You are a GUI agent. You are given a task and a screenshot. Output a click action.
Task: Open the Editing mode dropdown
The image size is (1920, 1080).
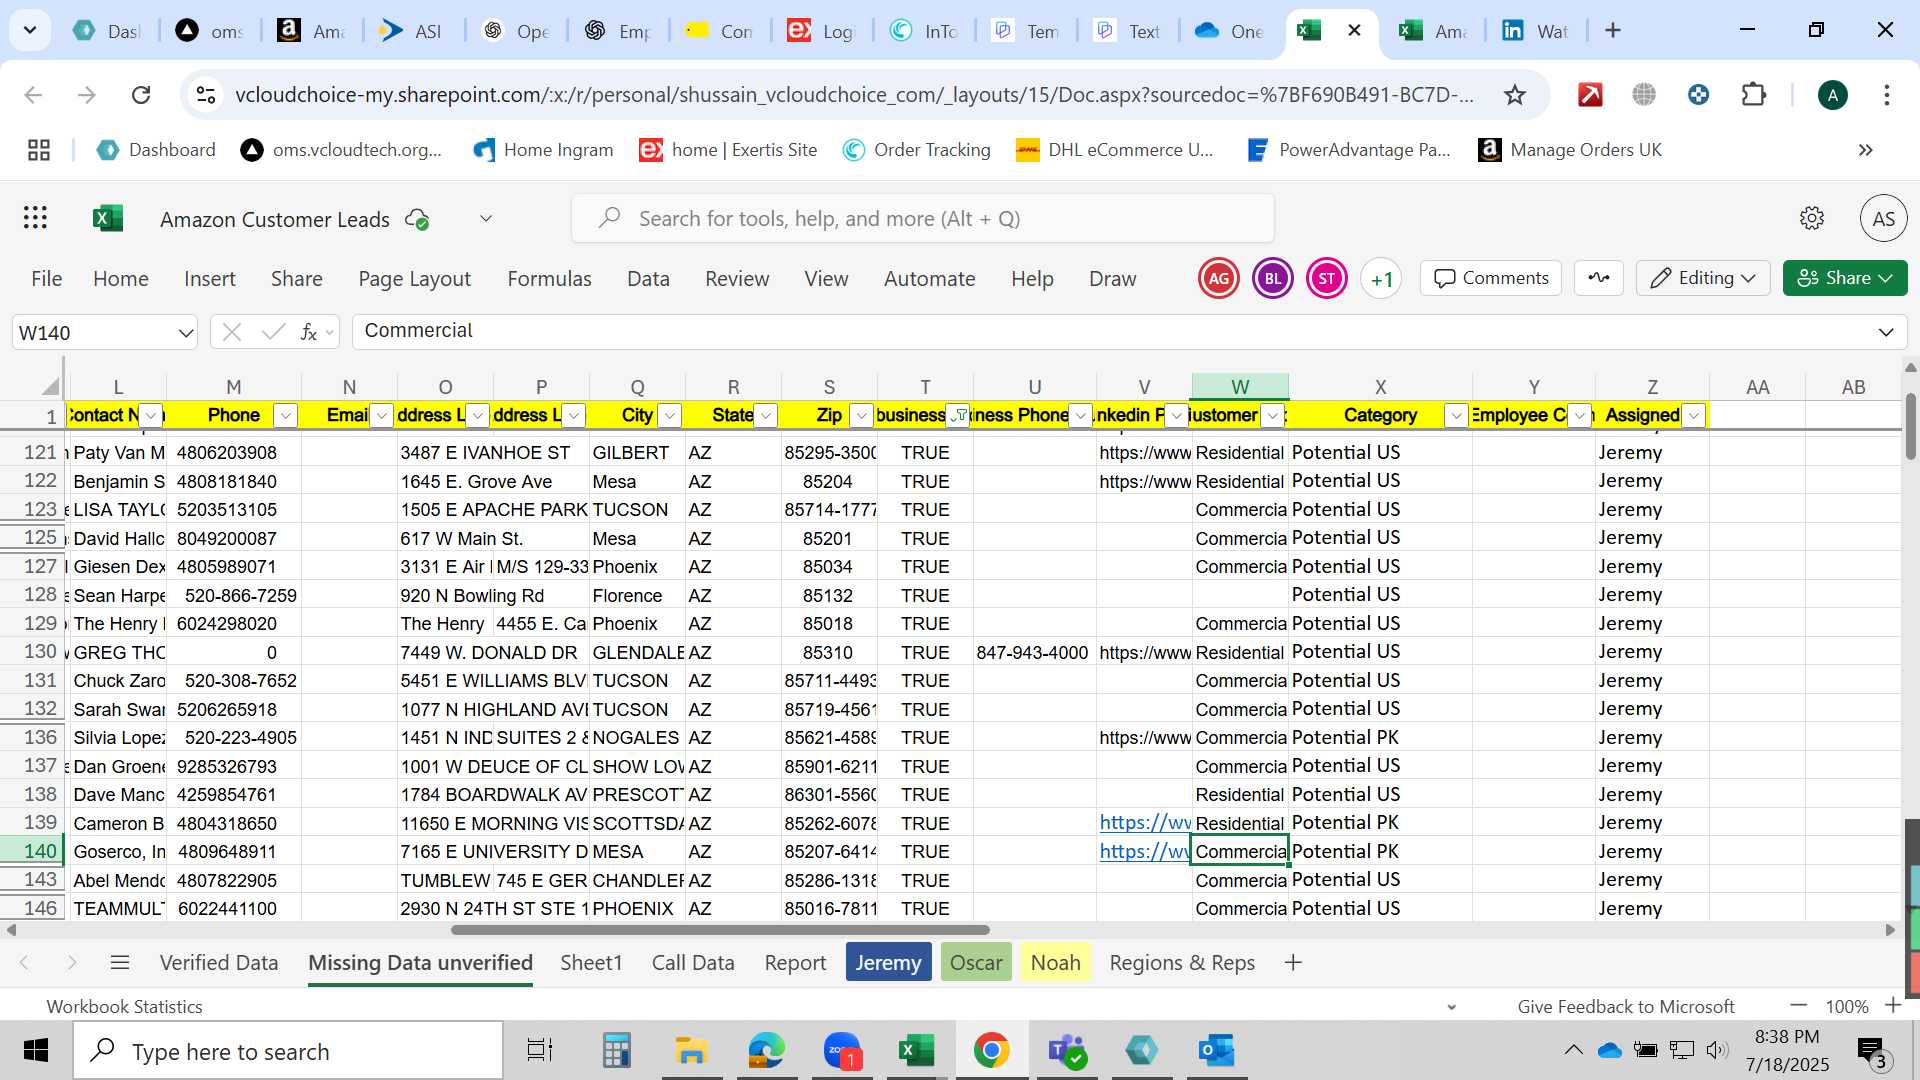tap(1703, 278)
